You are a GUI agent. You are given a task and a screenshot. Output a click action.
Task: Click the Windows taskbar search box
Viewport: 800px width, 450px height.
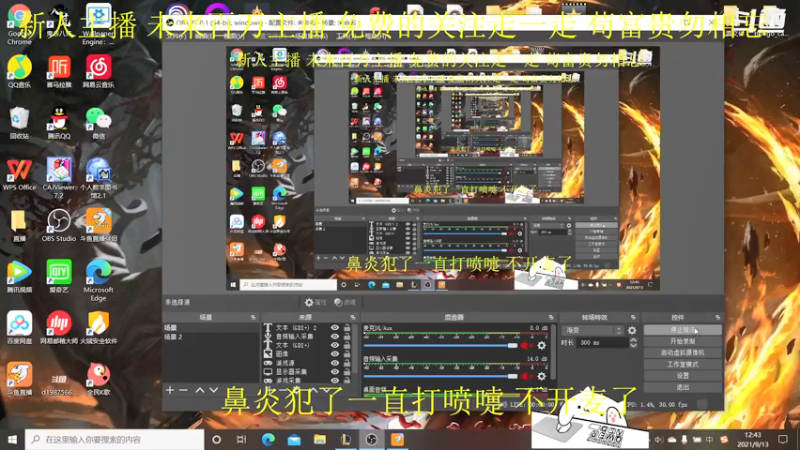(x=115, y=439)
